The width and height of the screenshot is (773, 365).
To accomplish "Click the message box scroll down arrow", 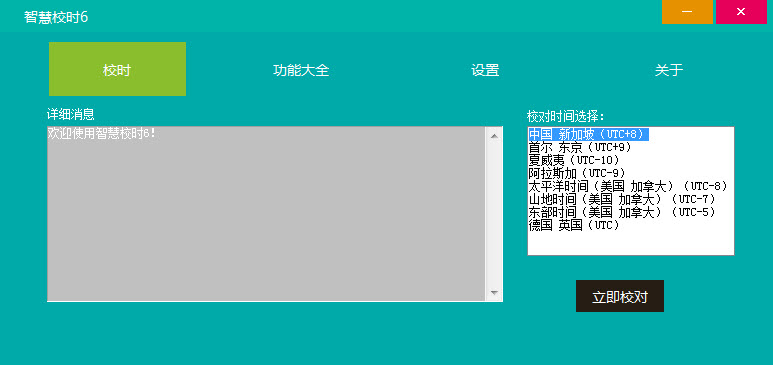I will 494,293.
